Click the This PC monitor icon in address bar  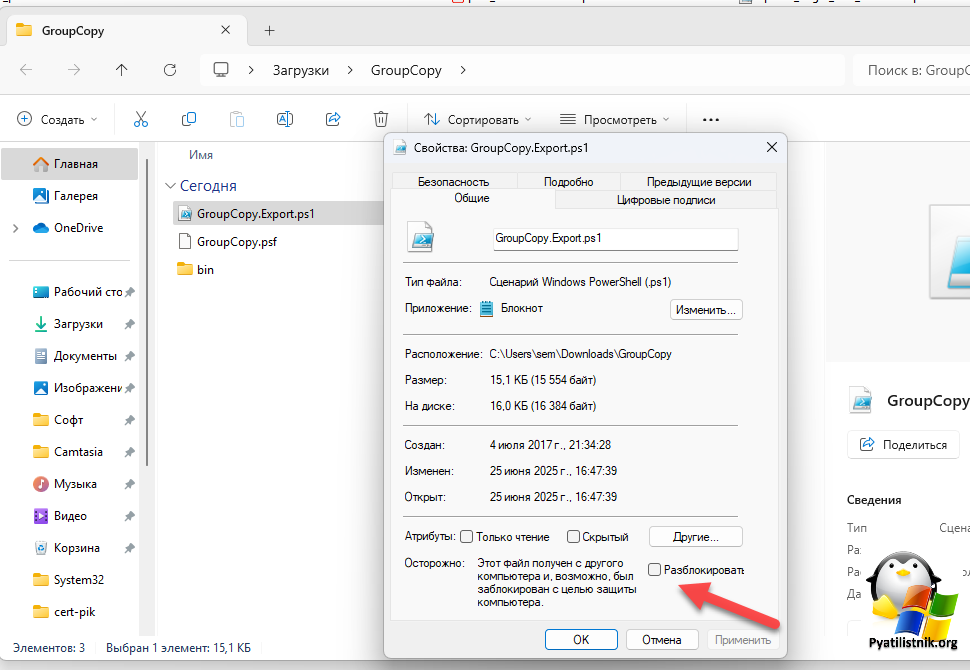click(x=221, y=70)
